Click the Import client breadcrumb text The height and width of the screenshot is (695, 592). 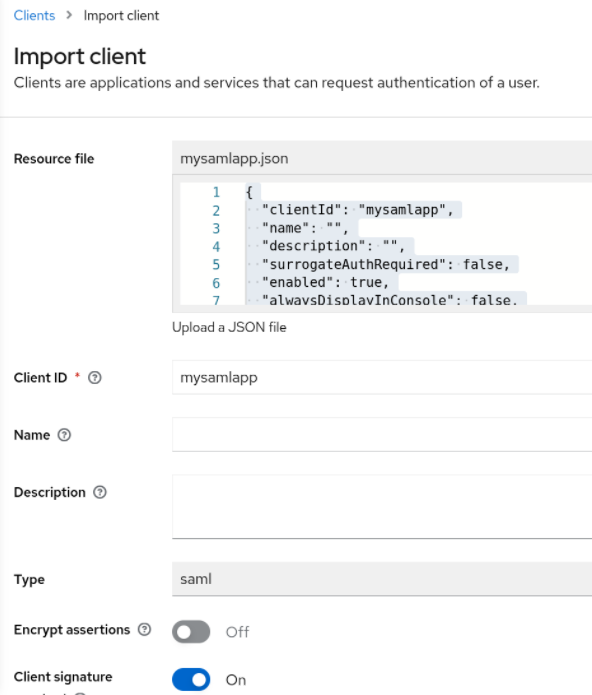pos(121,16)
